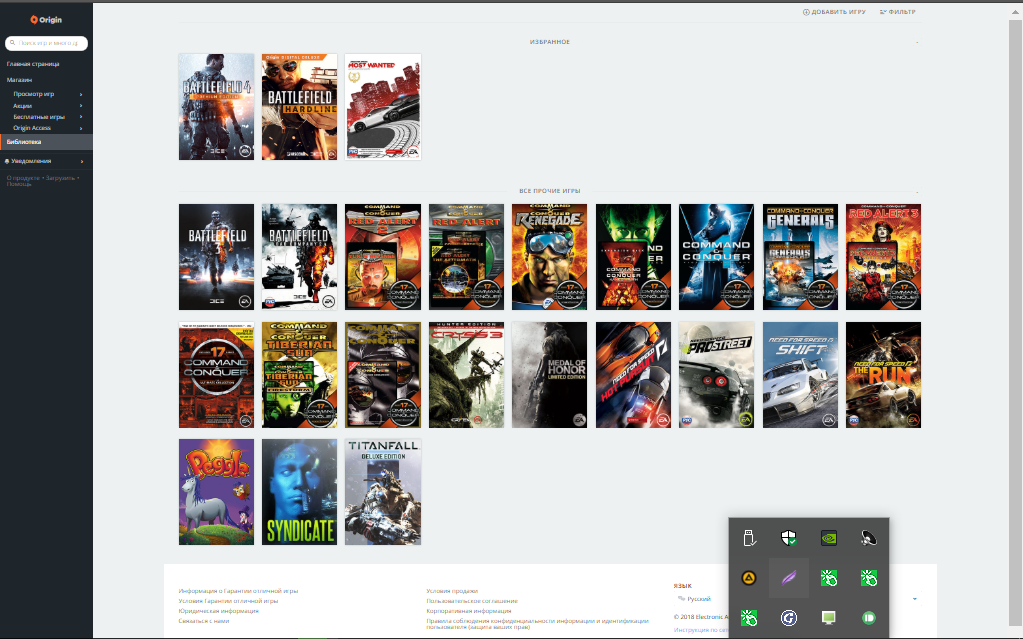1023x639 pixels.
Task: Click the safely remove USB hardware icon
Action: coord(748,538)
